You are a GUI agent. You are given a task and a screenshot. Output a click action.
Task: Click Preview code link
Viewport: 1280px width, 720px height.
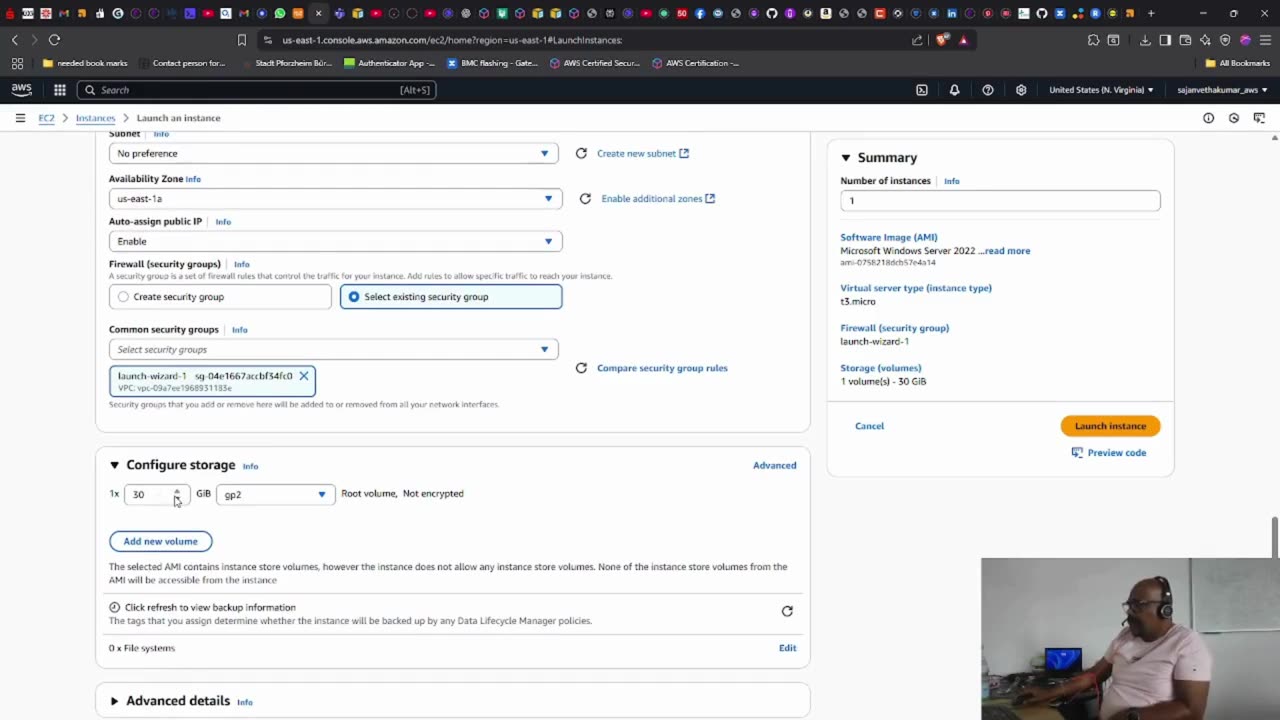[x=1109, y=453]
